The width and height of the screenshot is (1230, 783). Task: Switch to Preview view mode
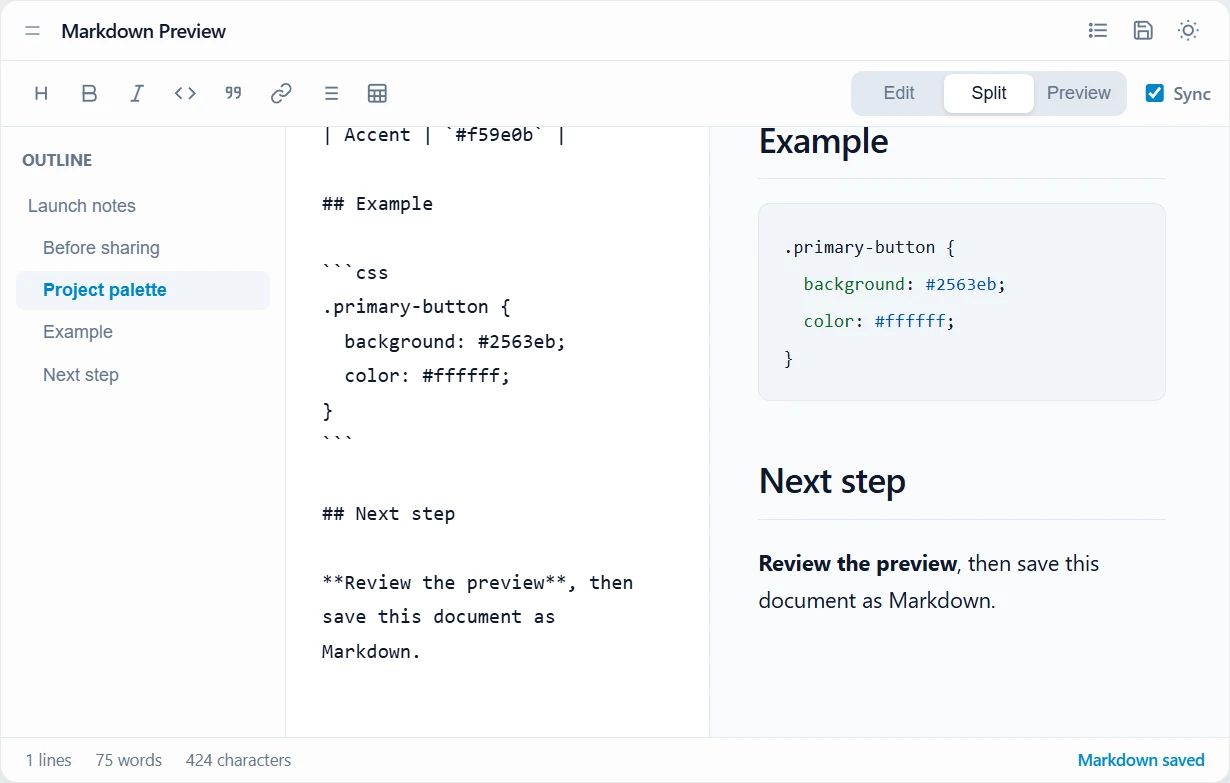(x=1079, y=93)
